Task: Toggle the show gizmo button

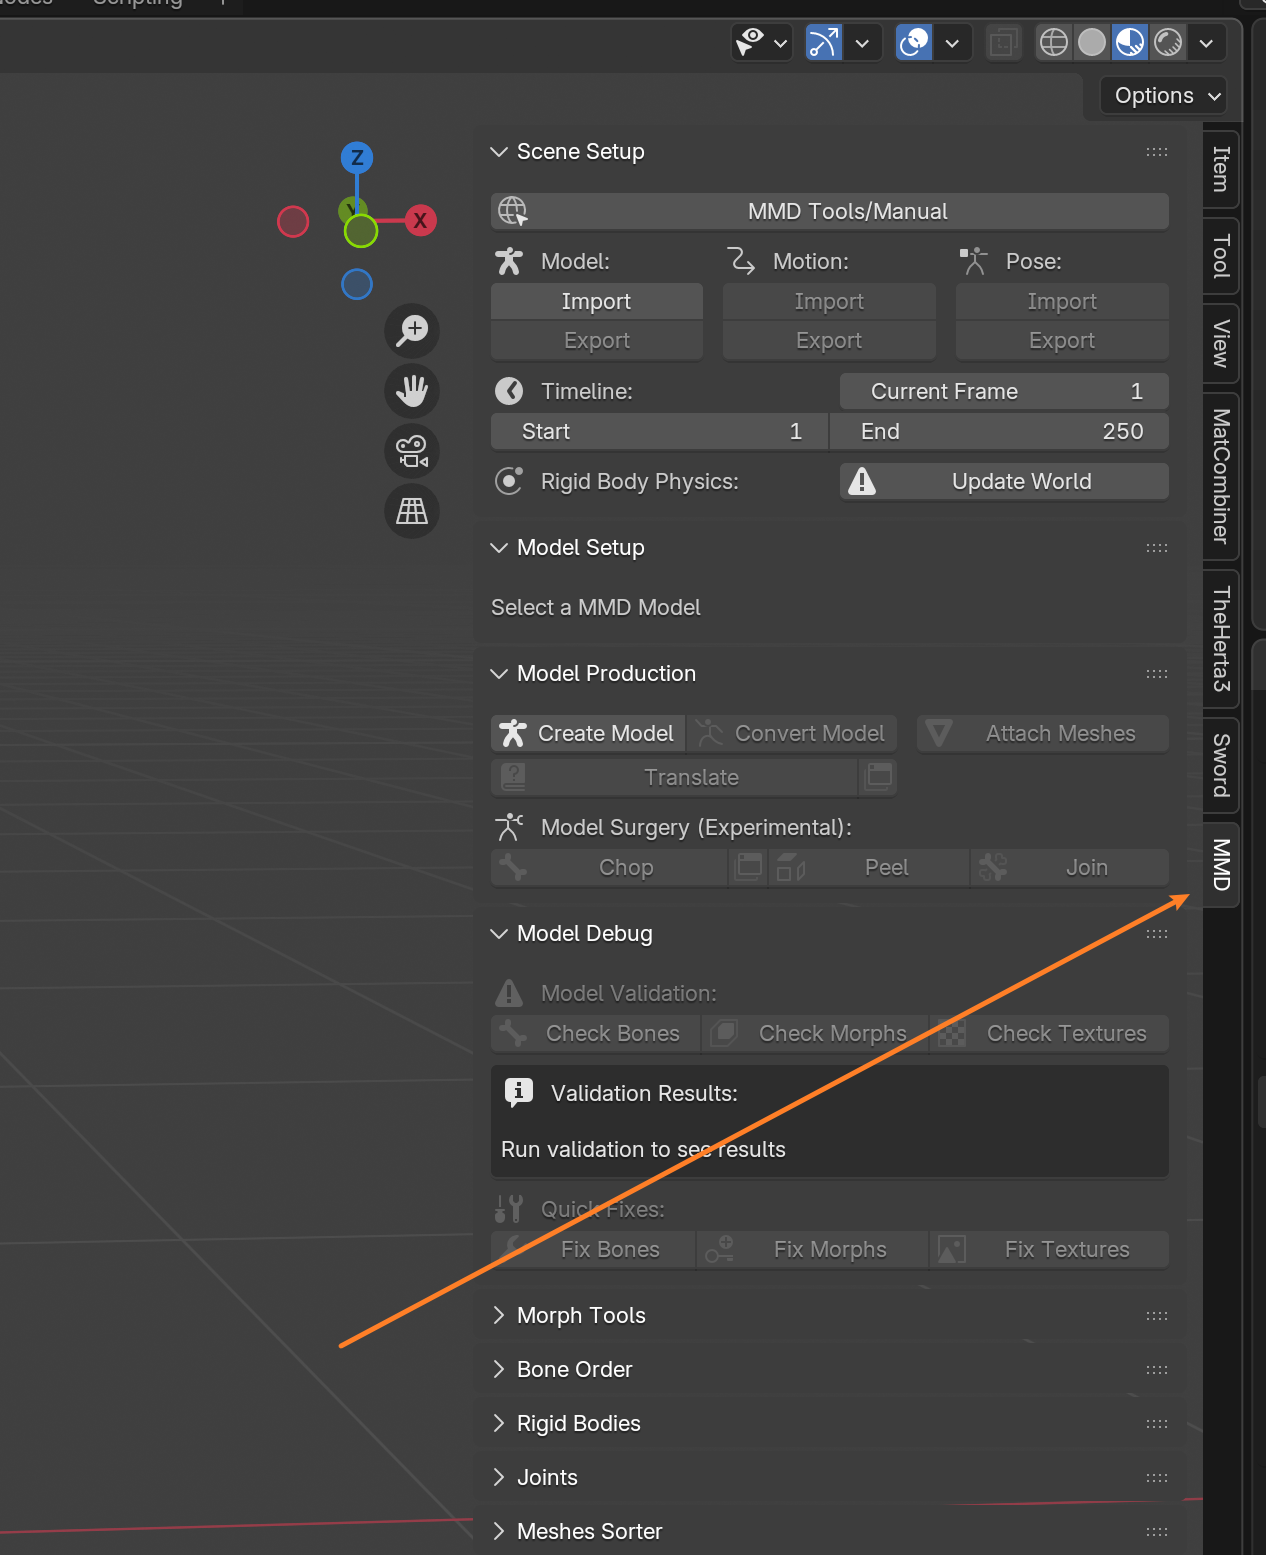Action: [x=824, y=42]
